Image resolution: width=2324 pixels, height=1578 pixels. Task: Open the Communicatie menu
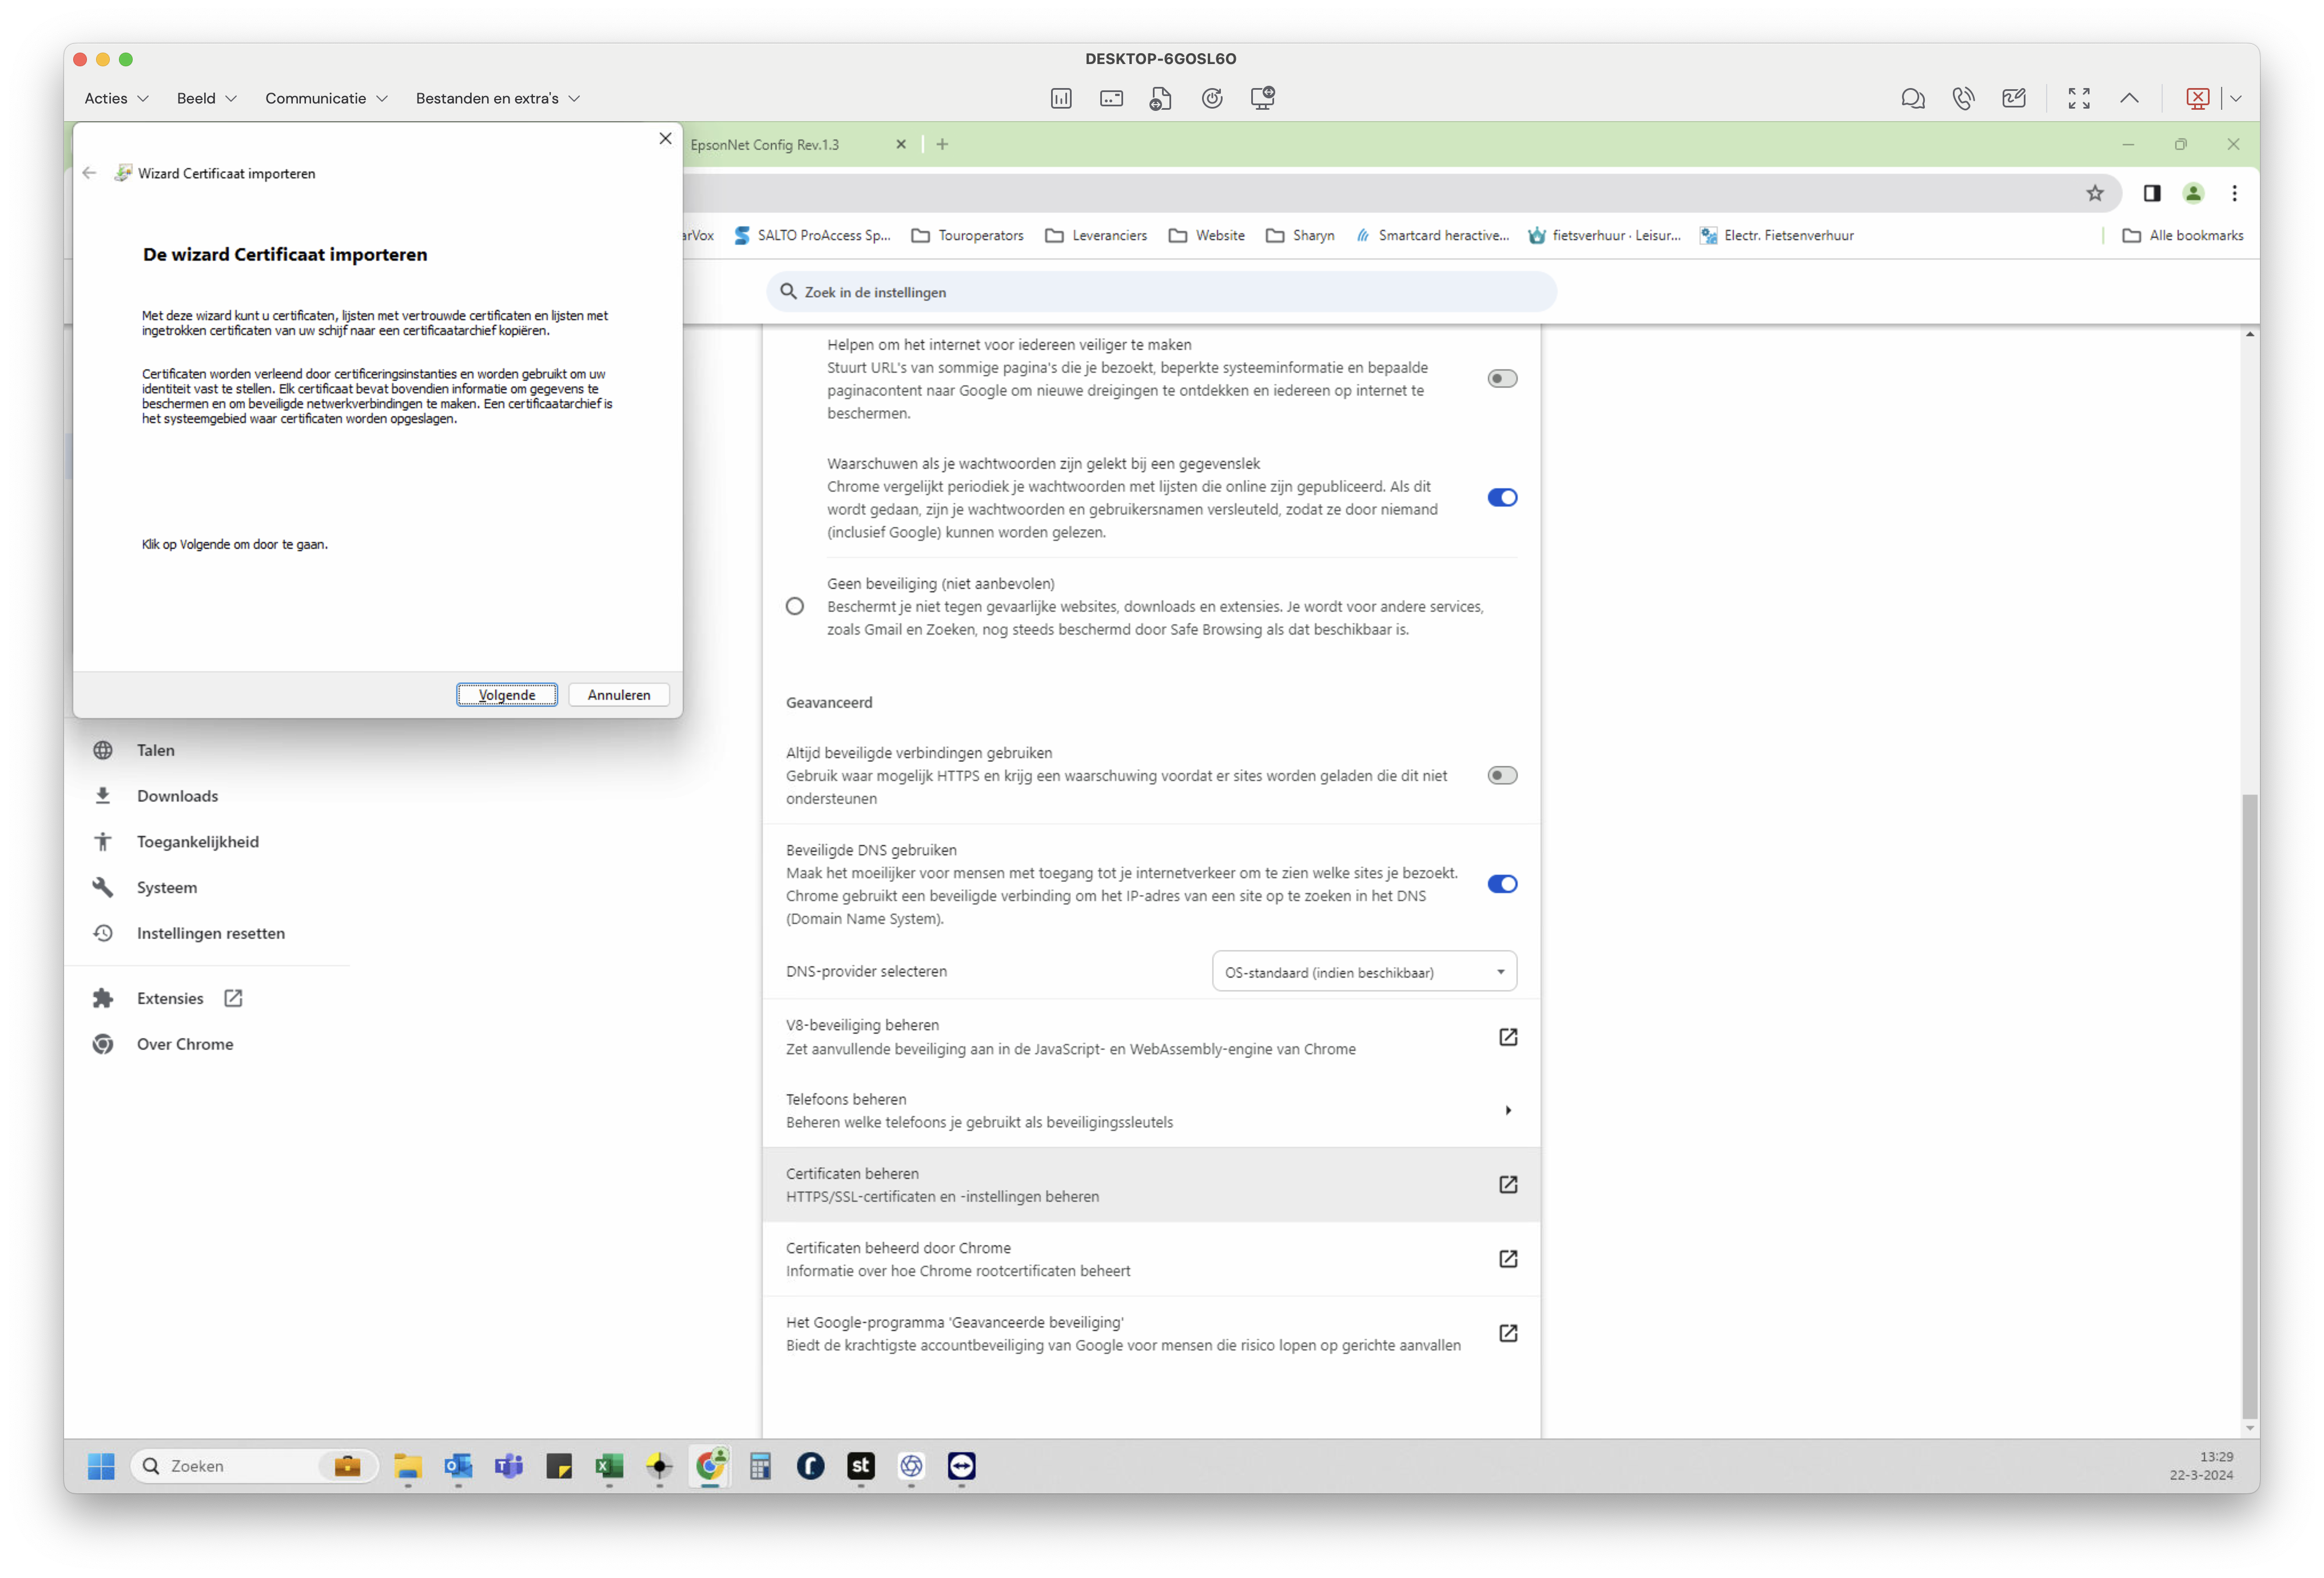click(x=326, y=98)
